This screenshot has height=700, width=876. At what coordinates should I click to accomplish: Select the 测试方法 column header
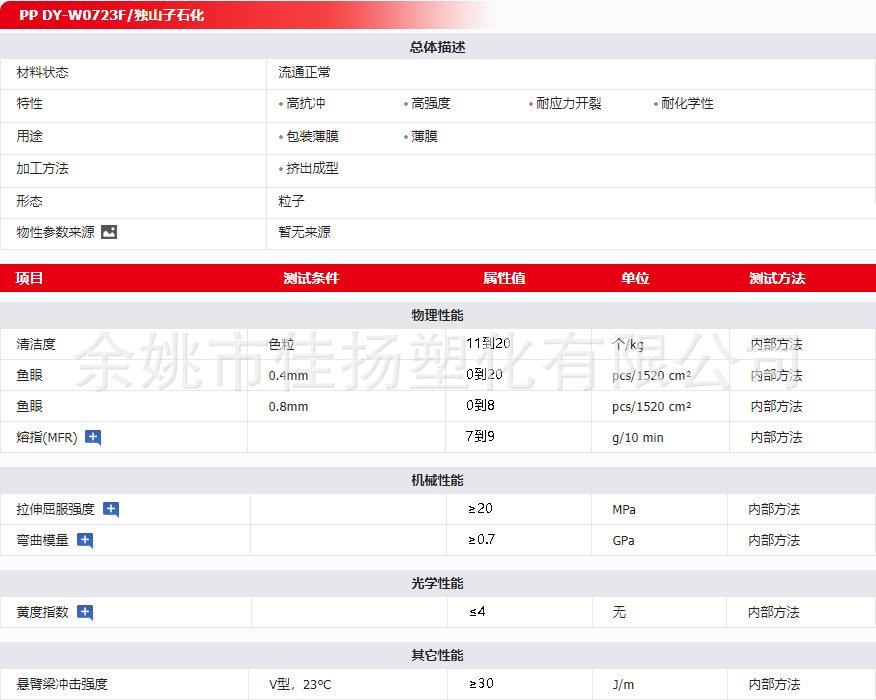pos(777,278)
